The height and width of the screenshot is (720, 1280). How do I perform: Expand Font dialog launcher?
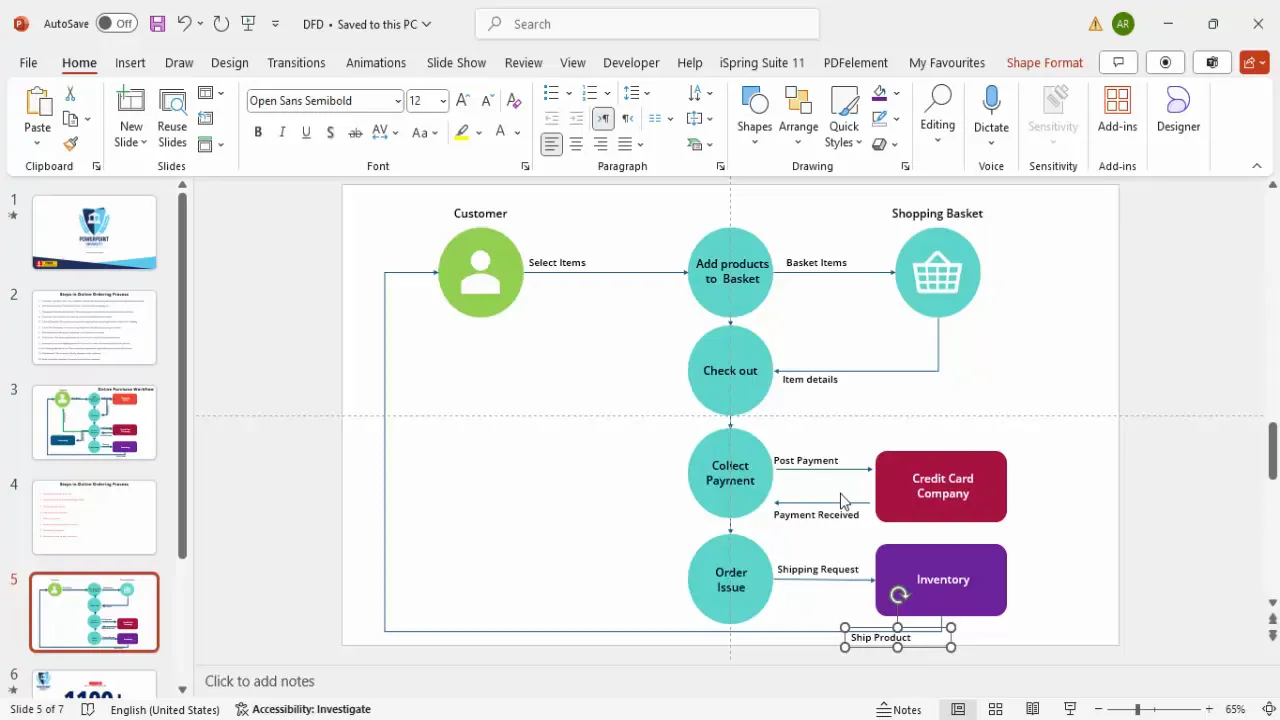pyautogui.click(x=525, y=166)
